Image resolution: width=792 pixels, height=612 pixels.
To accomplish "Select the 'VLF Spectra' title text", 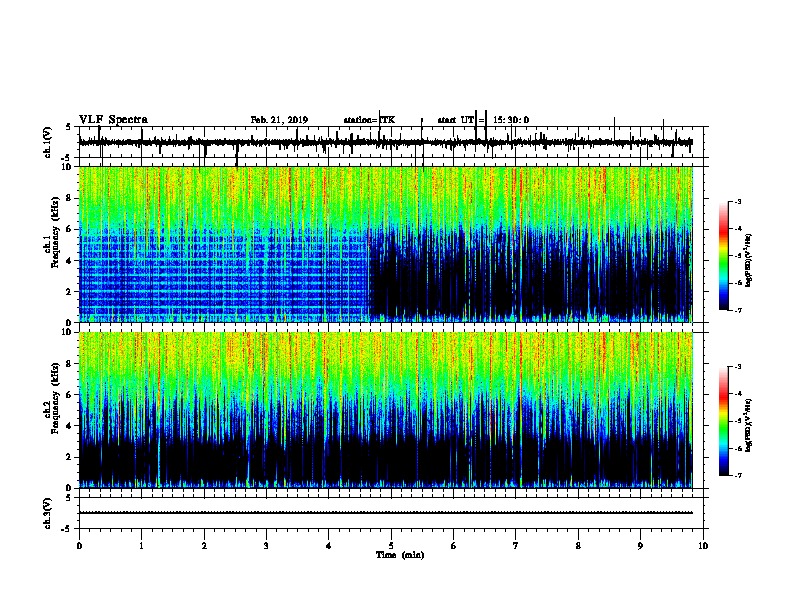I will pyautogui.click(x=113, y=120).
